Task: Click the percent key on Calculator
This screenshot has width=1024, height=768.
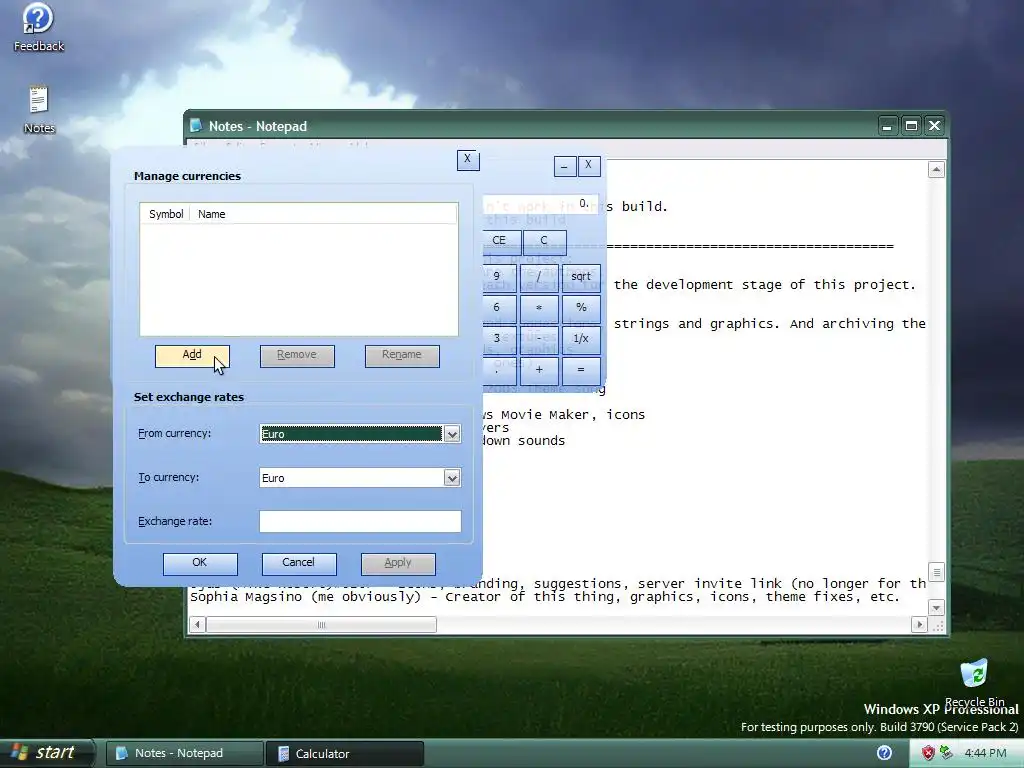Action: [581, 308]
